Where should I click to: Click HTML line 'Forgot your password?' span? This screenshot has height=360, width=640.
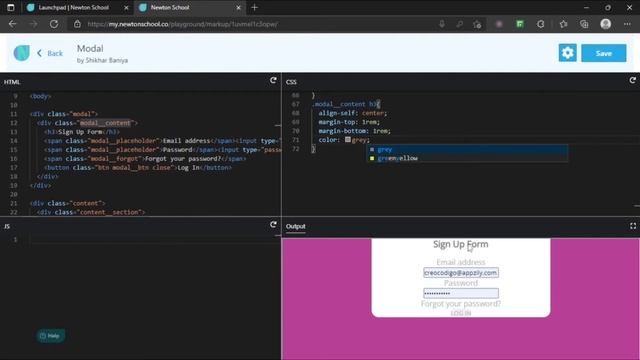click(145, 159)
